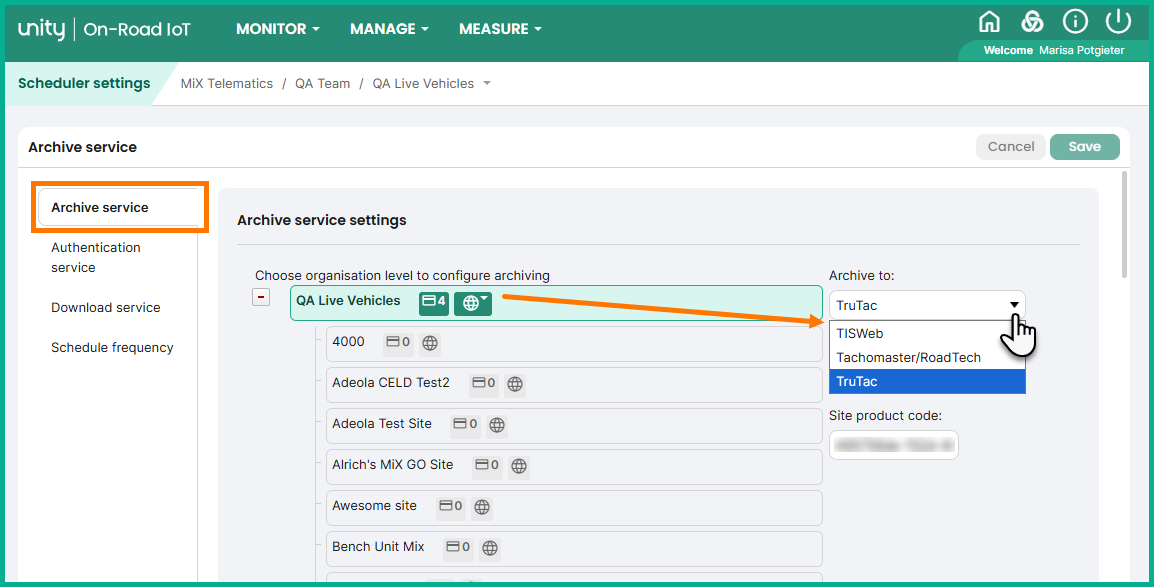1154x587 pixels.
Task: Click QA Team breadcrumb link
Action: 322,84
